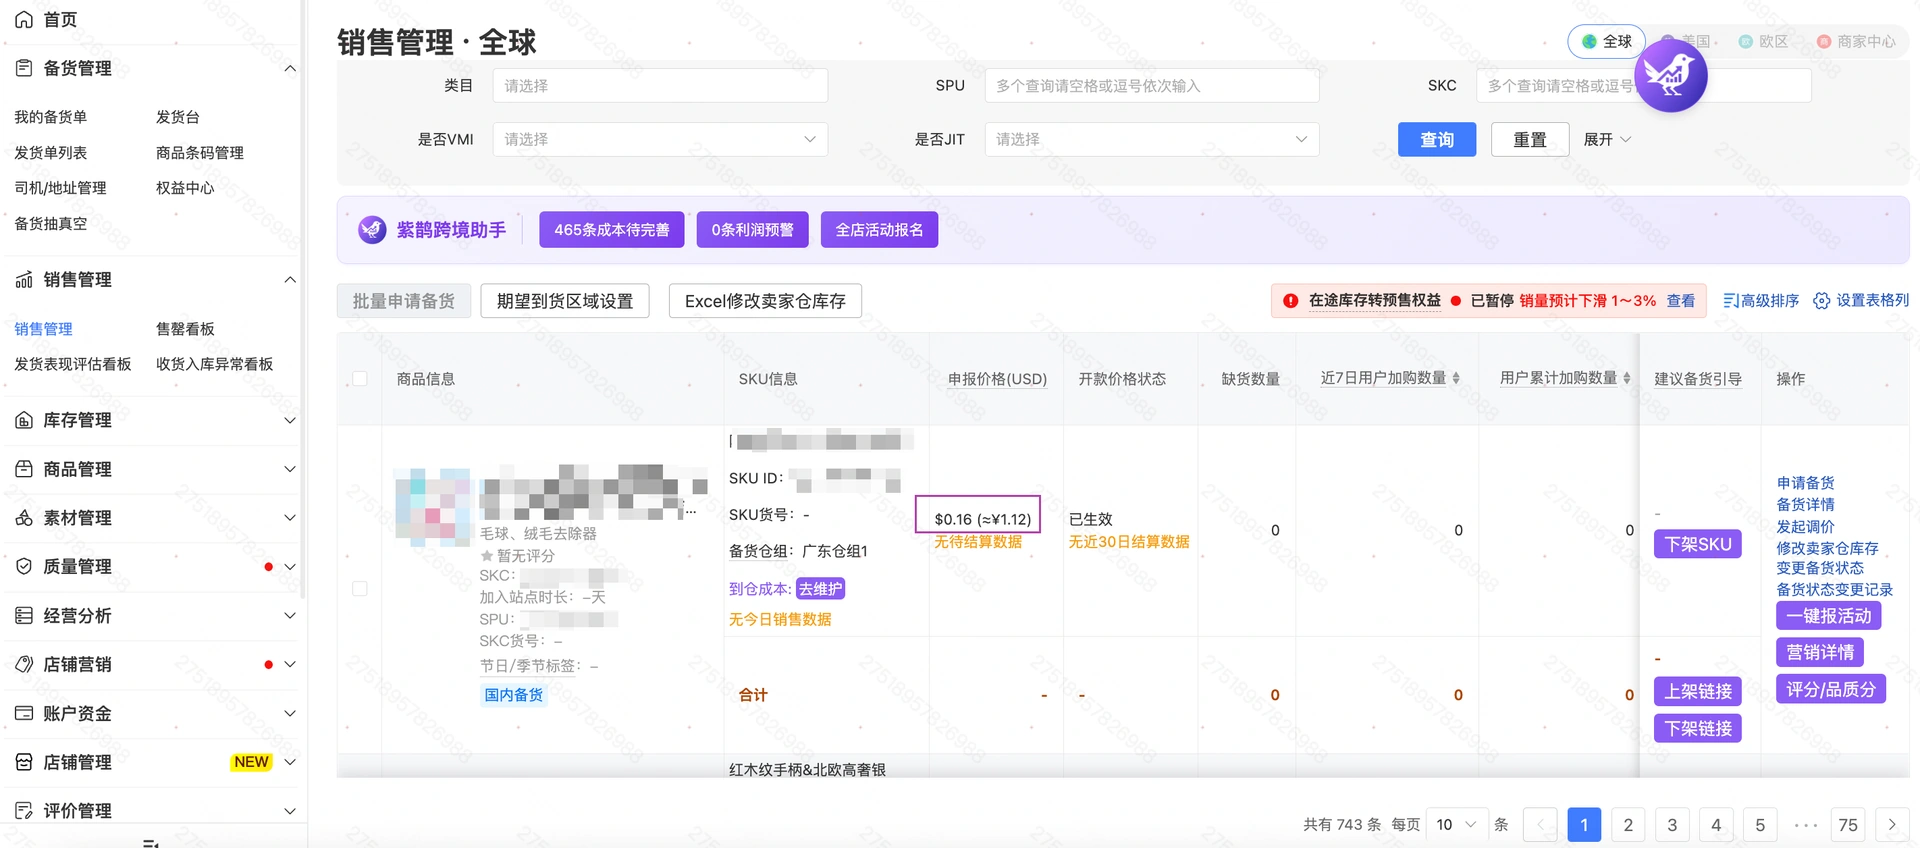Click the 素材管理 sidebar icon
1920x848 pixels.
click(24, 518)
